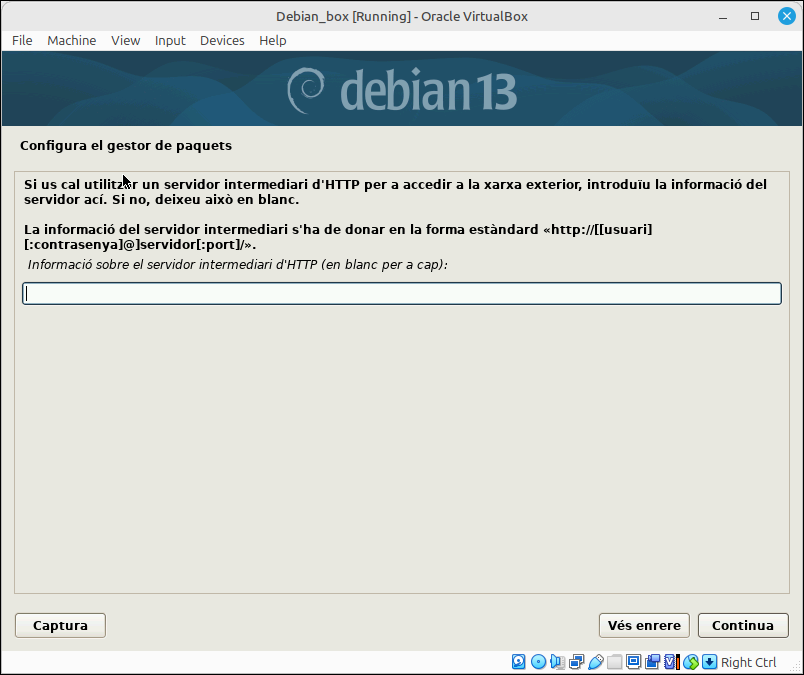Viewport: 804px width, 675px height.
Task: Click the Continua button
Action: coord(743,625)
